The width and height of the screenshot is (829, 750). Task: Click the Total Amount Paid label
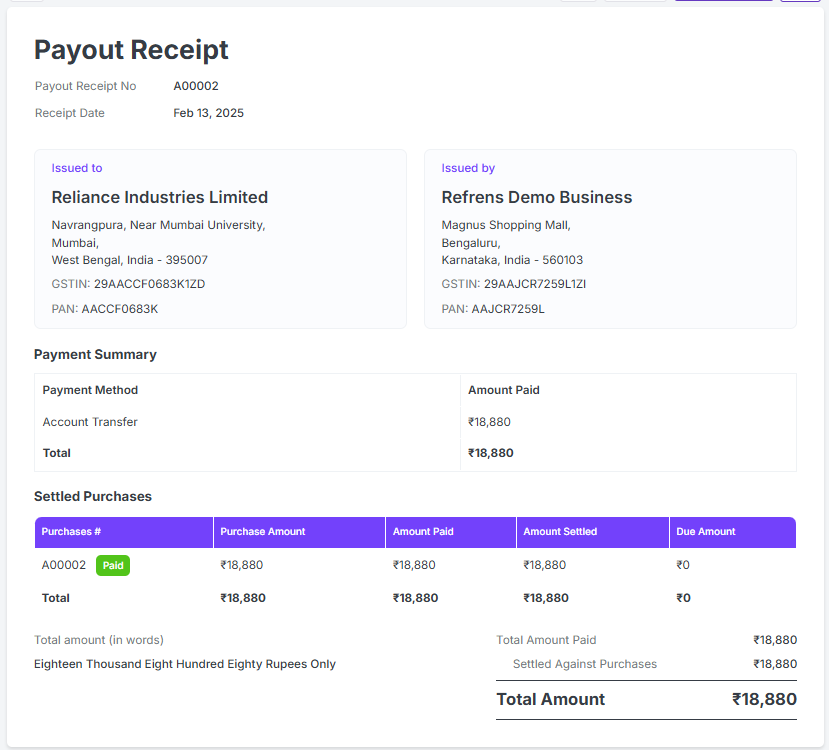(546, 640)
